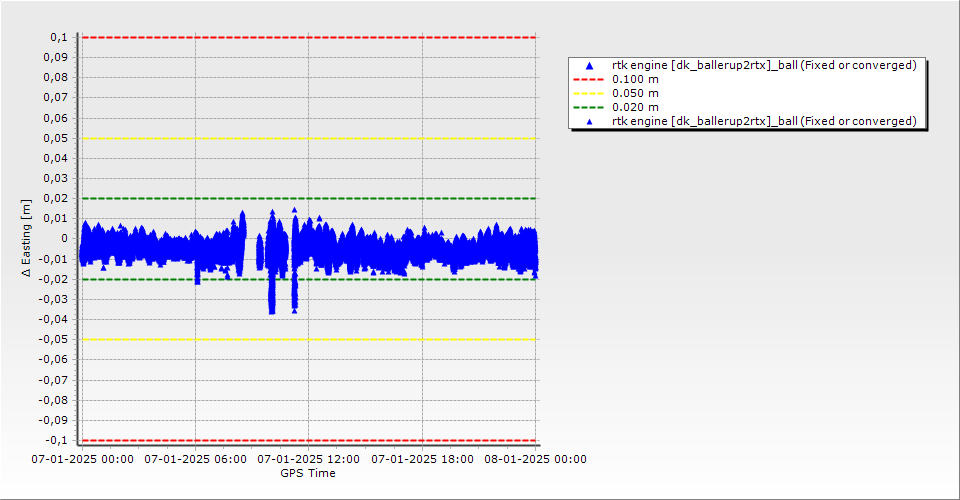Click the -0,07 y-axis tick label
This screenshot has width=960, height=500.
tap(54, 380)
